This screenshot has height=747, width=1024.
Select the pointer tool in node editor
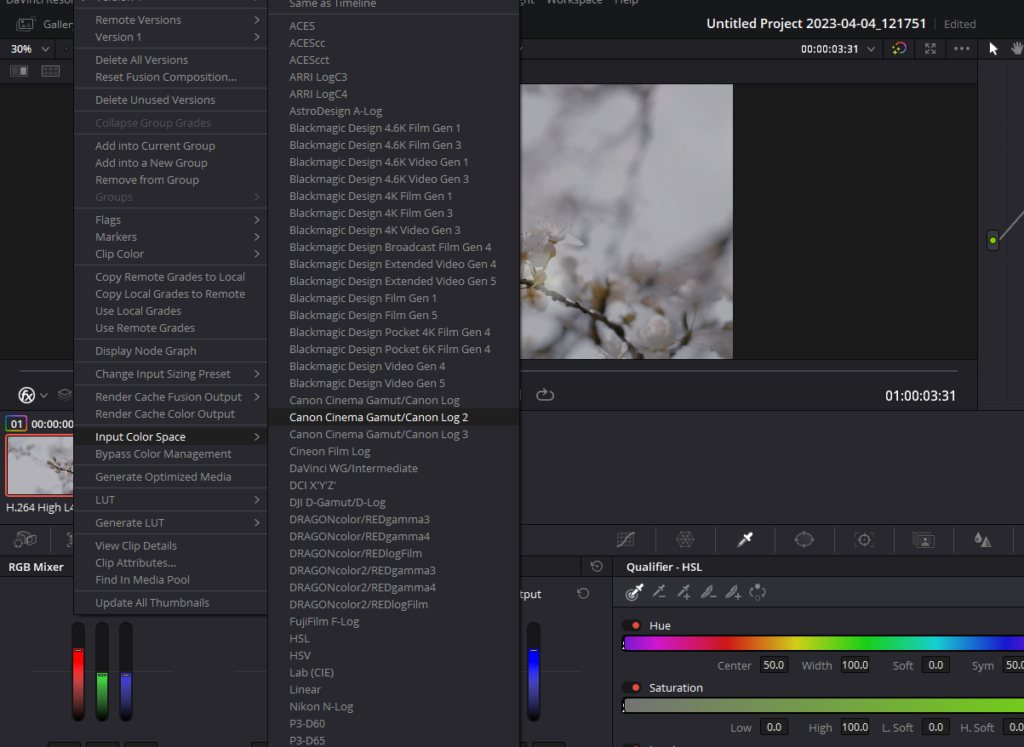(993, 49)
